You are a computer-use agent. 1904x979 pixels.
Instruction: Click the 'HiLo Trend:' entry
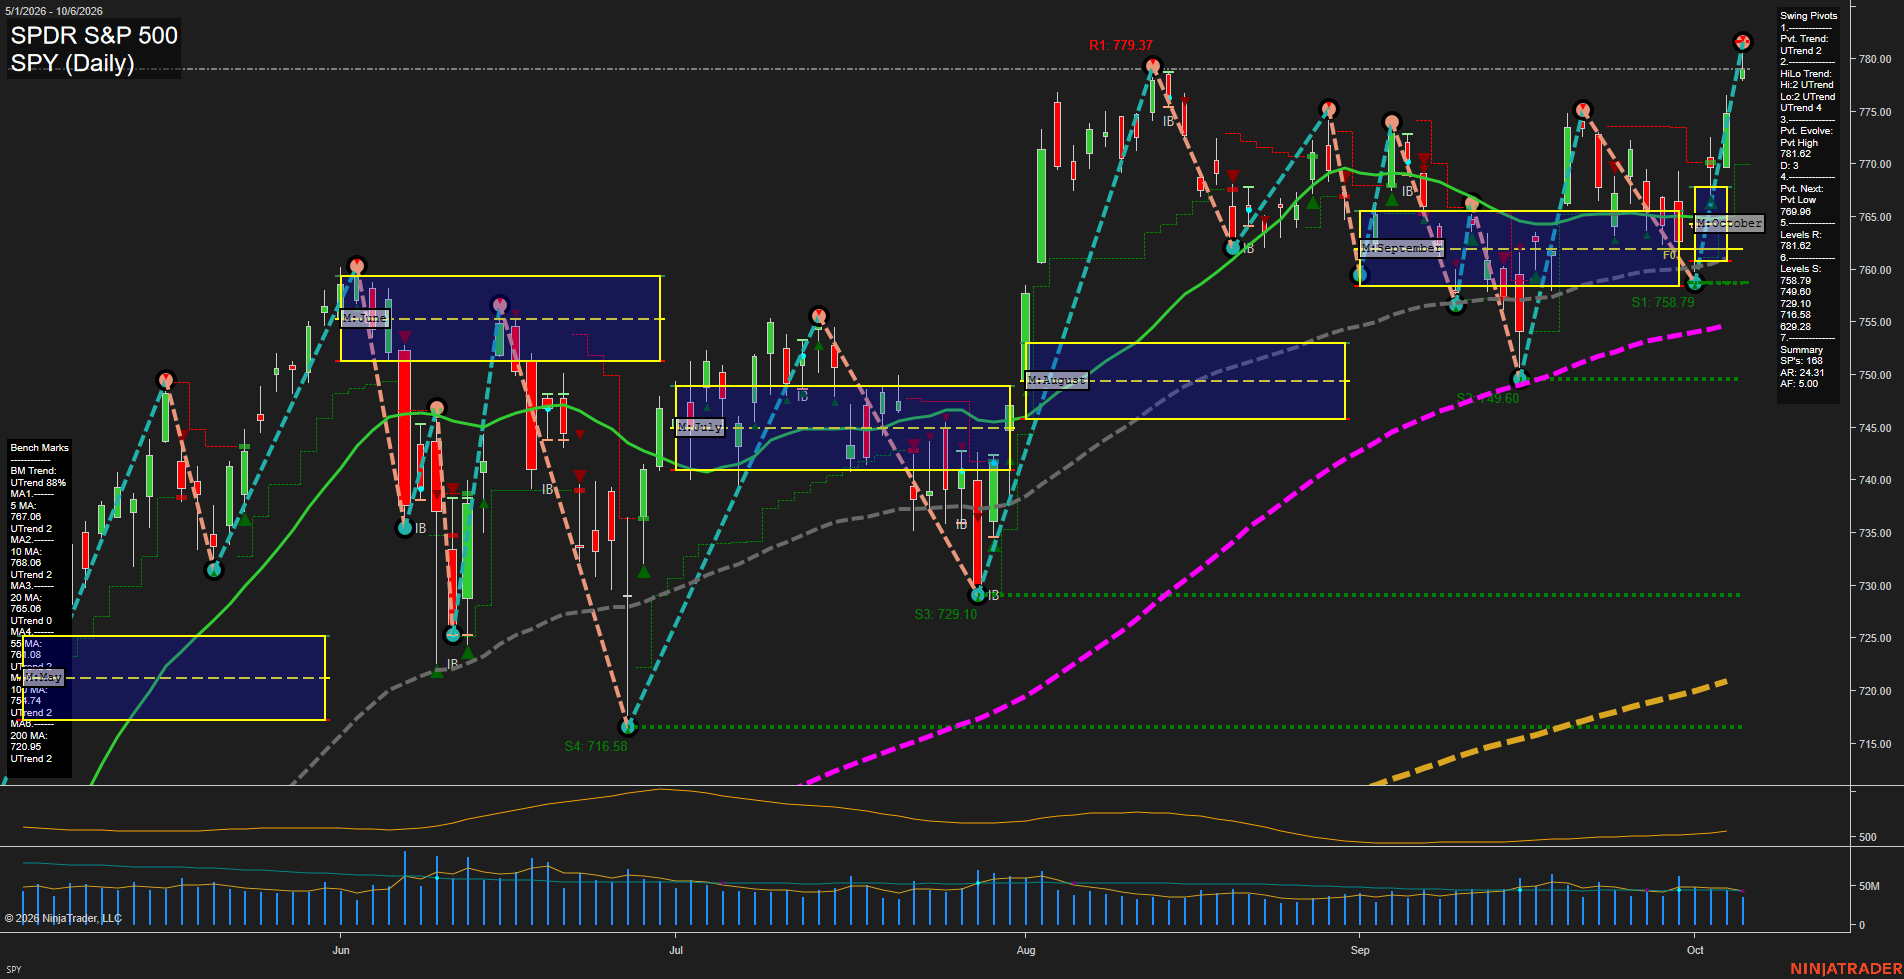(x=1805, y=74)
